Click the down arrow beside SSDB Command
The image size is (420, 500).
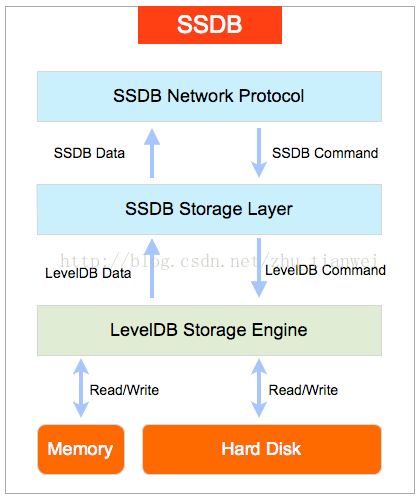(x=259, y=153)
